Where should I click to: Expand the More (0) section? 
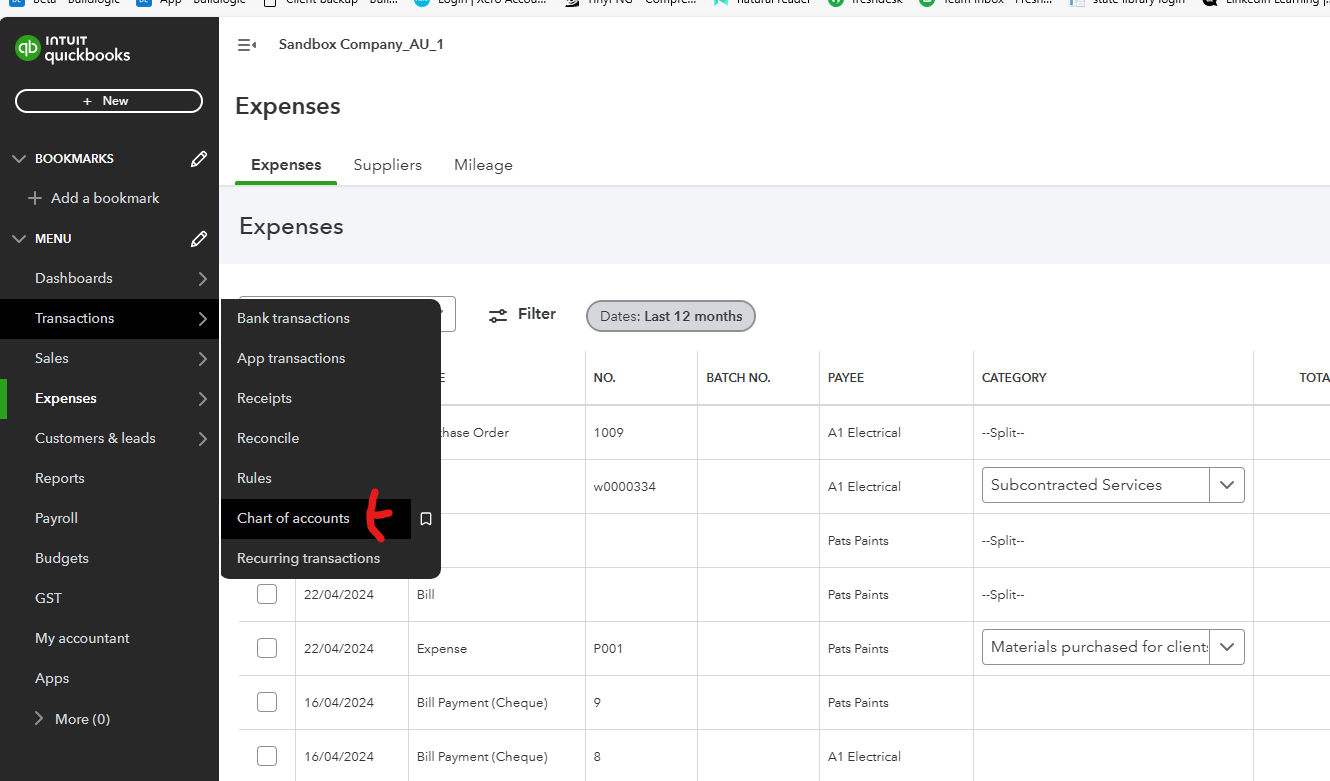point(40,719)
